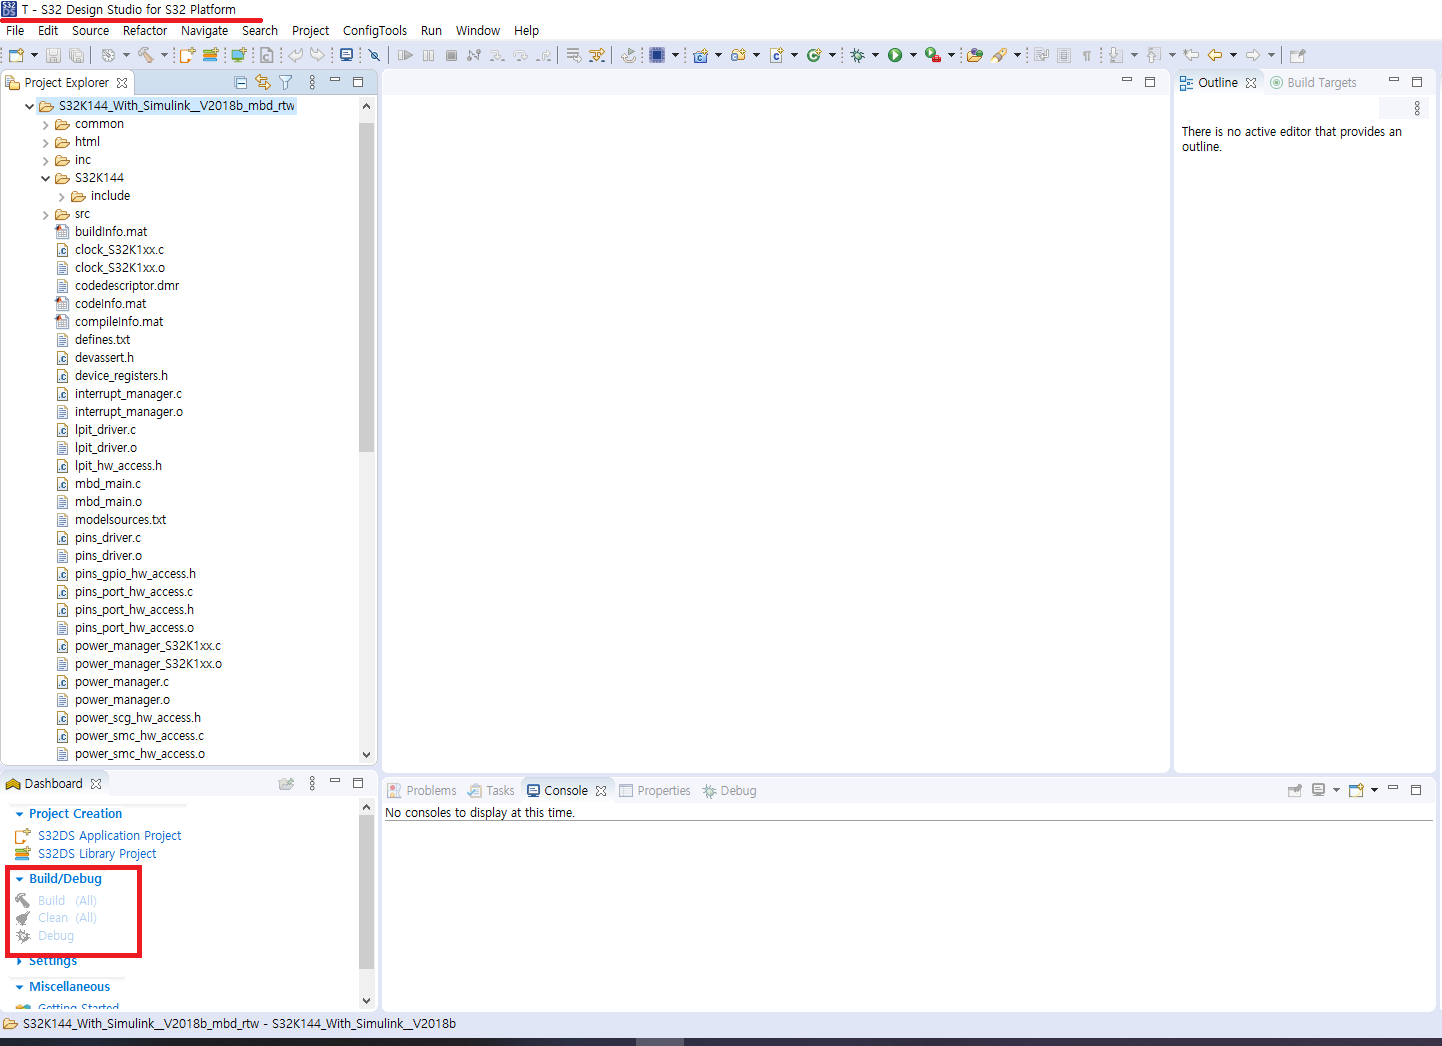Launch the Run button in the toolbar
Viewport: 1442px width, 1046px height.
point(896,55)
